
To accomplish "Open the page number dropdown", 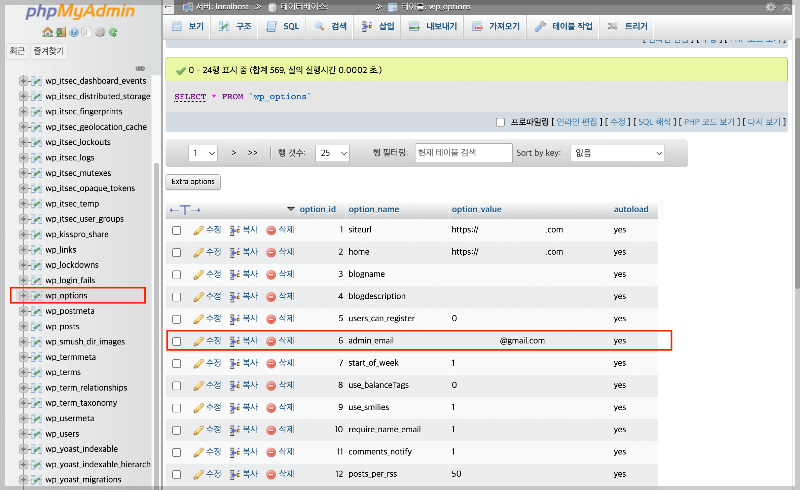I will pos(203,153).
